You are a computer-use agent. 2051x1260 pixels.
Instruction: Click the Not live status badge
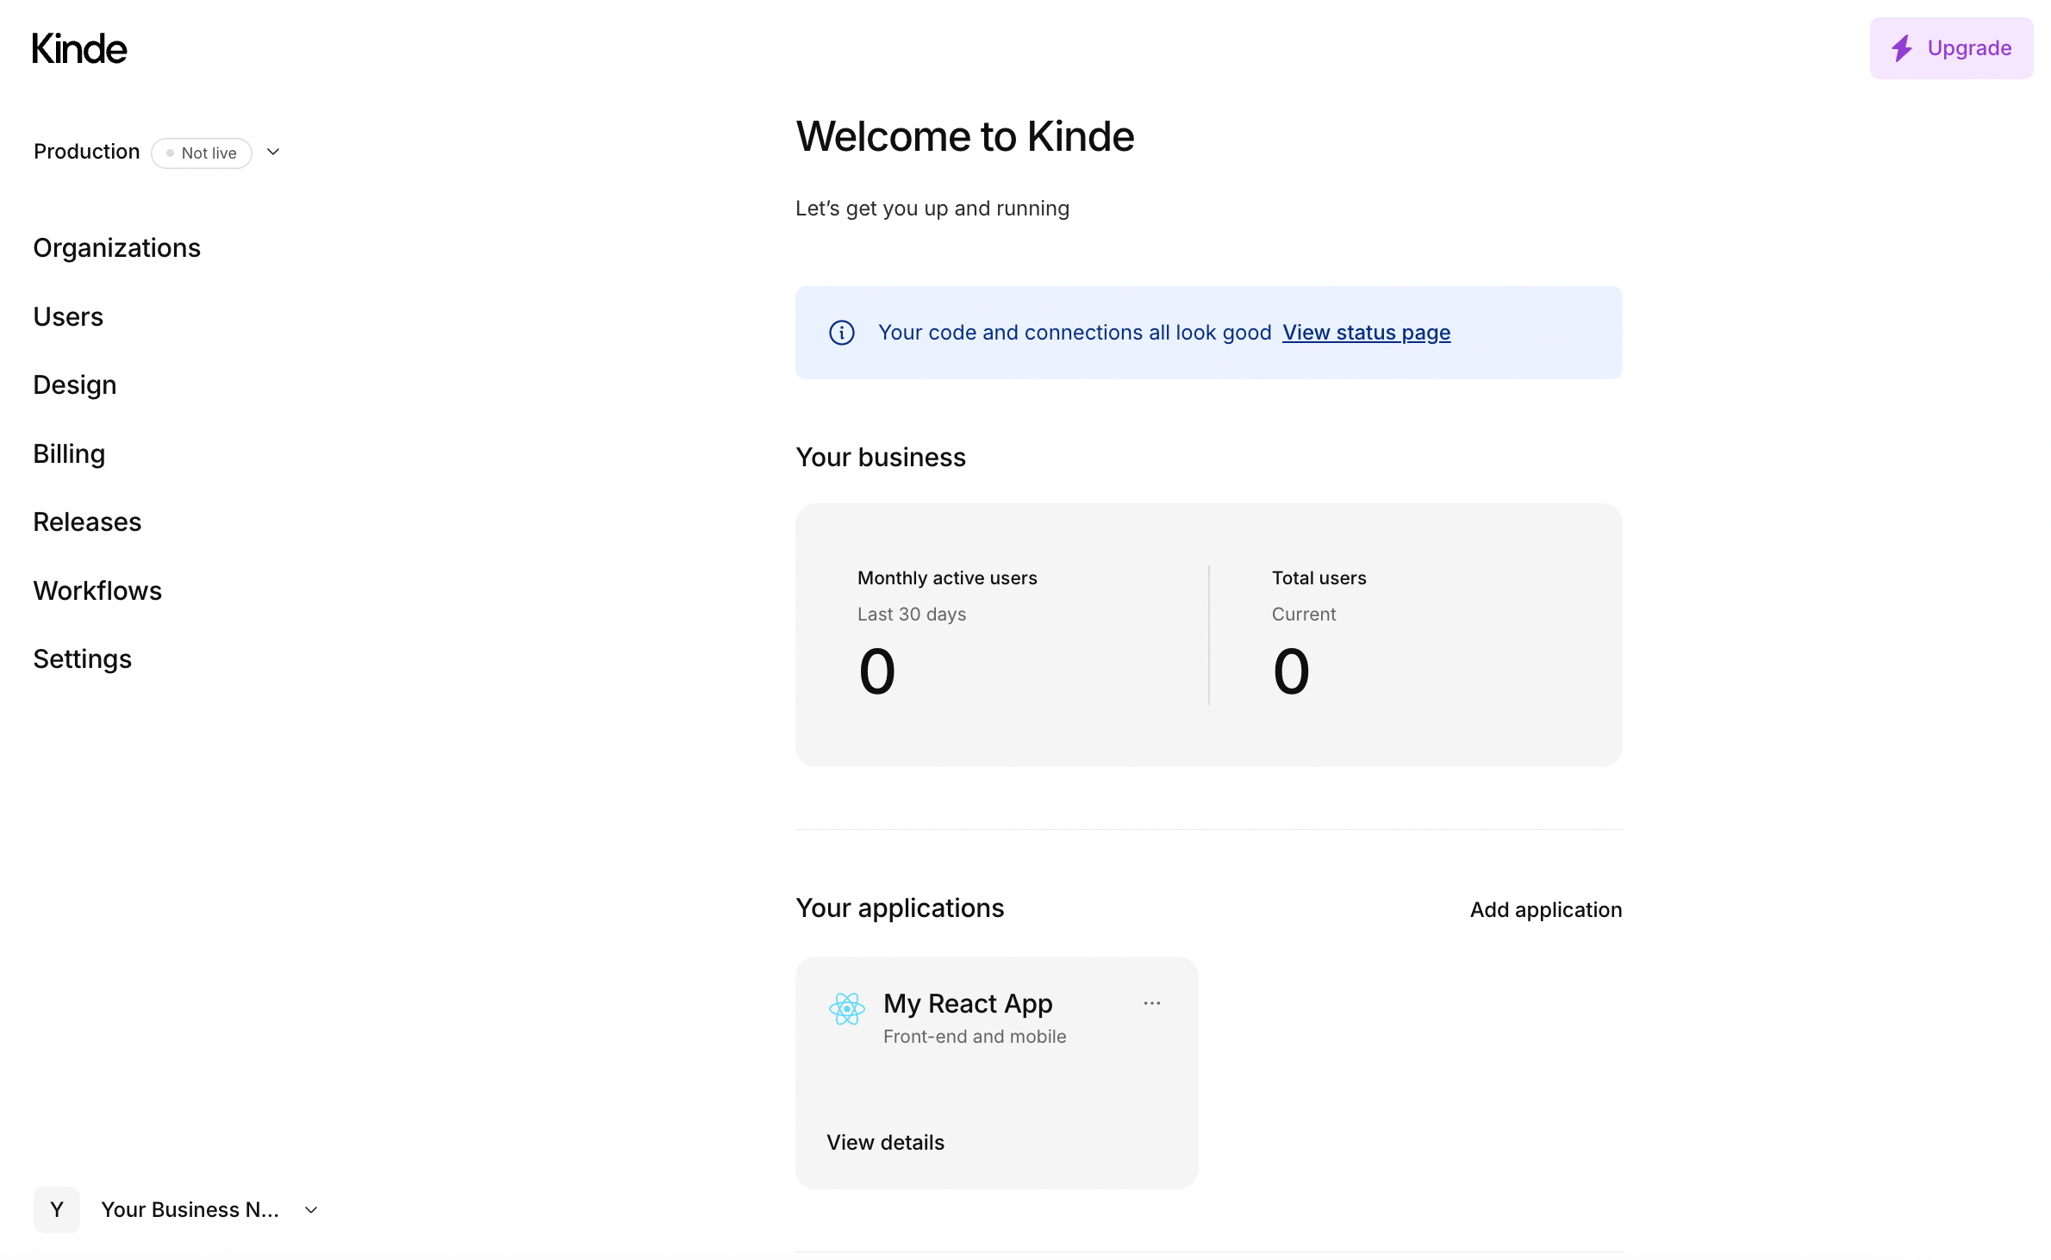coord(201,153)
